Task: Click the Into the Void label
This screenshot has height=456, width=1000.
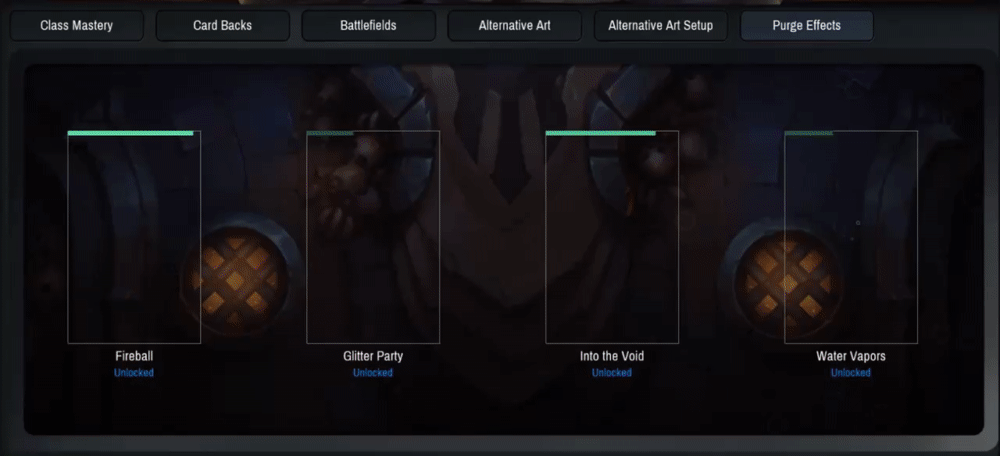Action: click(612, 356)
